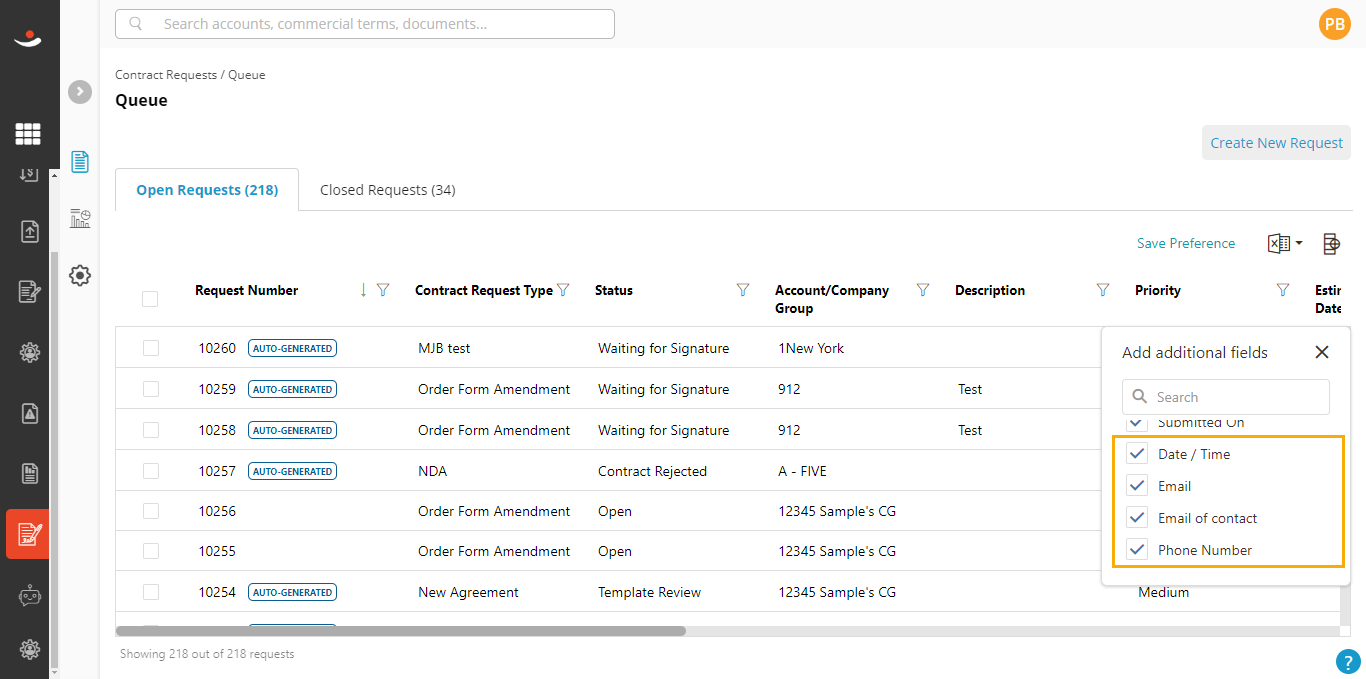This screenshot has width=1366, height=679.
Task: Click the Save Preference link
Action: [x=1186, y=243]
